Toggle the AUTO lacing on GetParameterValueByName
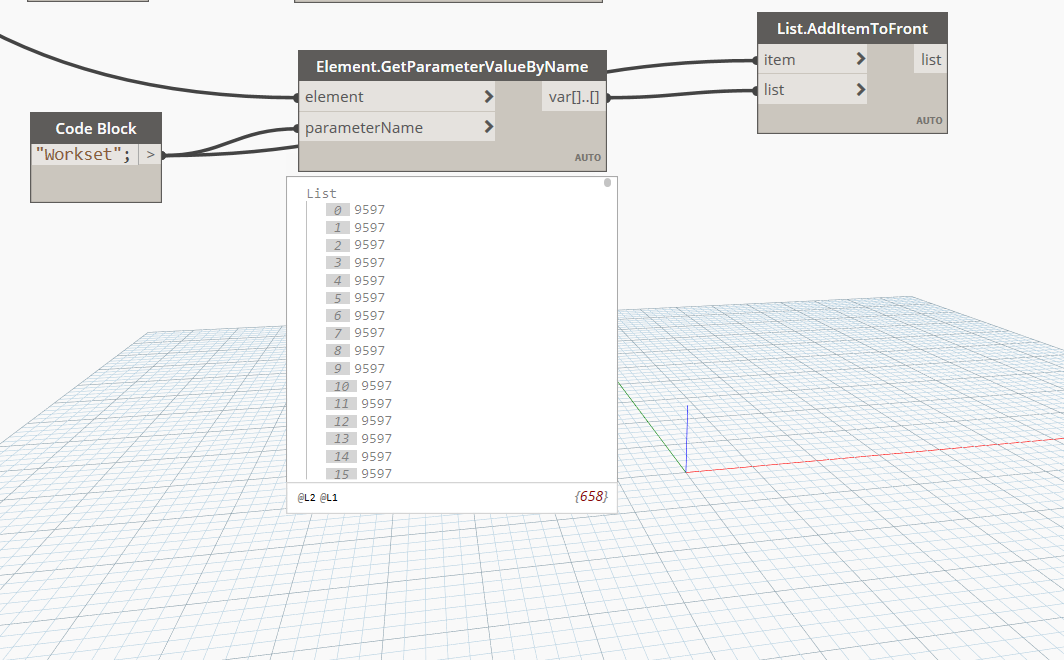Screen dimensions: 1064x660 click(x=588, y=157)
